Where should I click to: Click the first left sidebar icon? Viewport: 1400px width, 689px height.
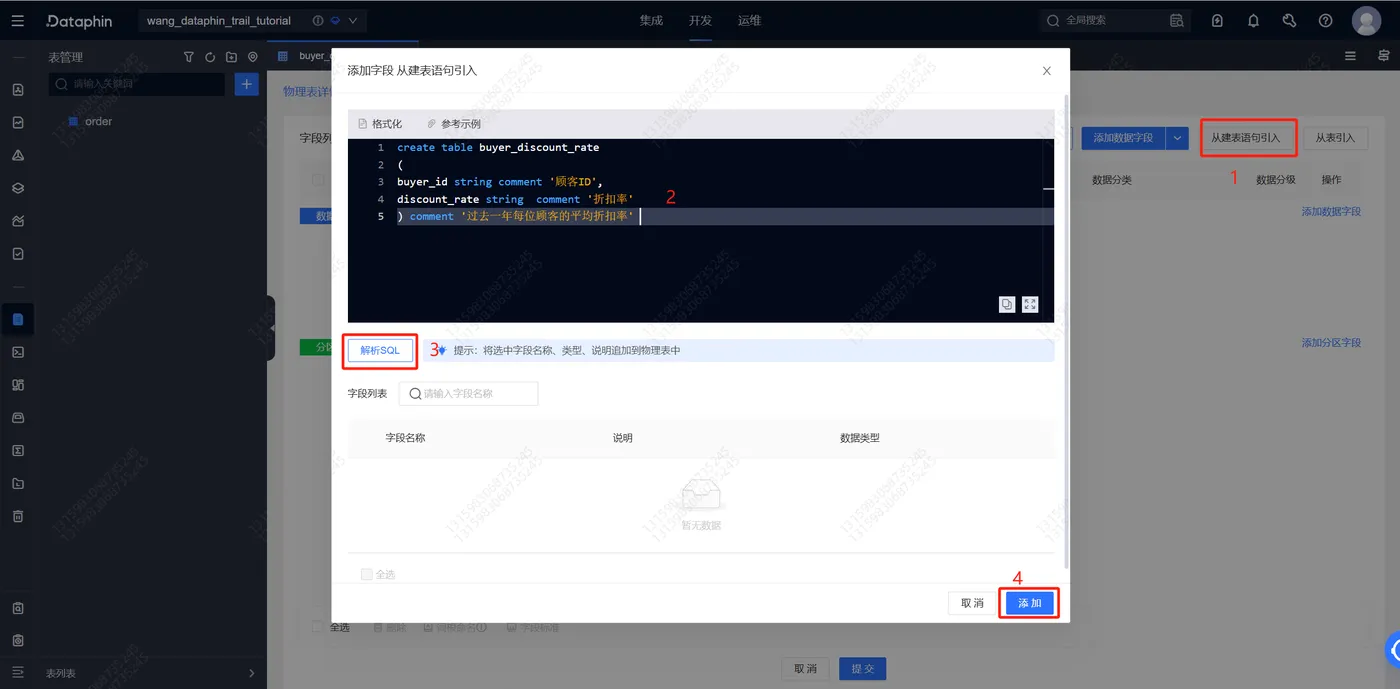click(x=18, y=89)
